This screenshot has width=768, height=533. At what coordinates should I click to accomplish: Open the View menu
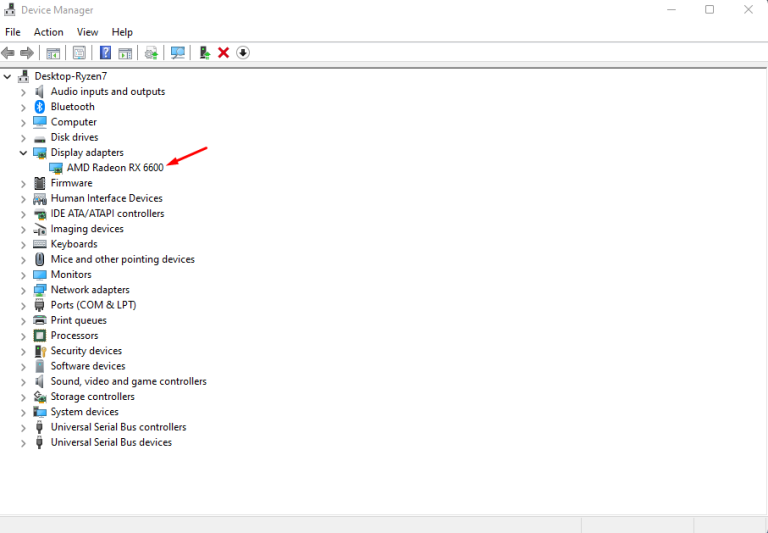pos(87,32)
